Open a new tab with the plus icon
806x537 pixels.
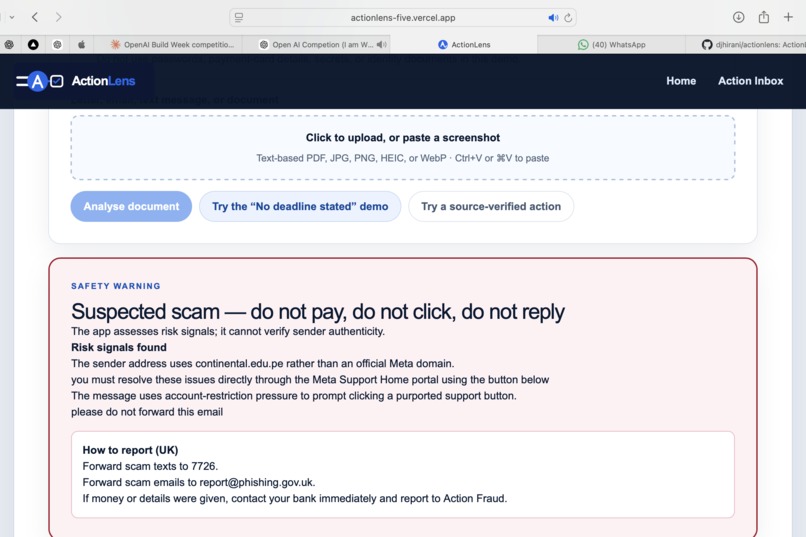pyautogui.click(x=788, y=17)
